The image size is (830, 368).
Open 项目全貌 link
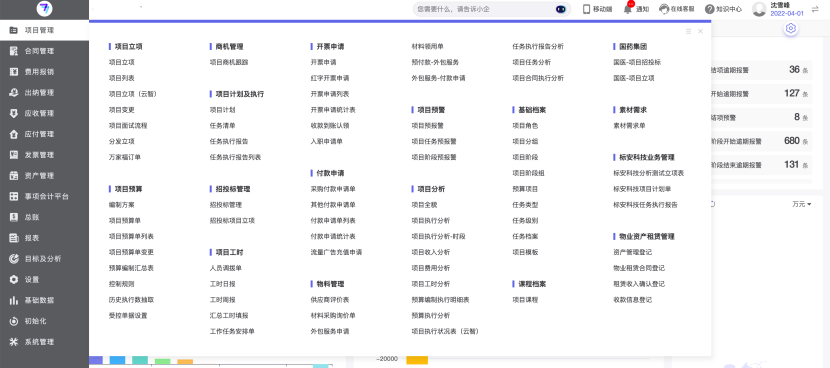point(424,204)
